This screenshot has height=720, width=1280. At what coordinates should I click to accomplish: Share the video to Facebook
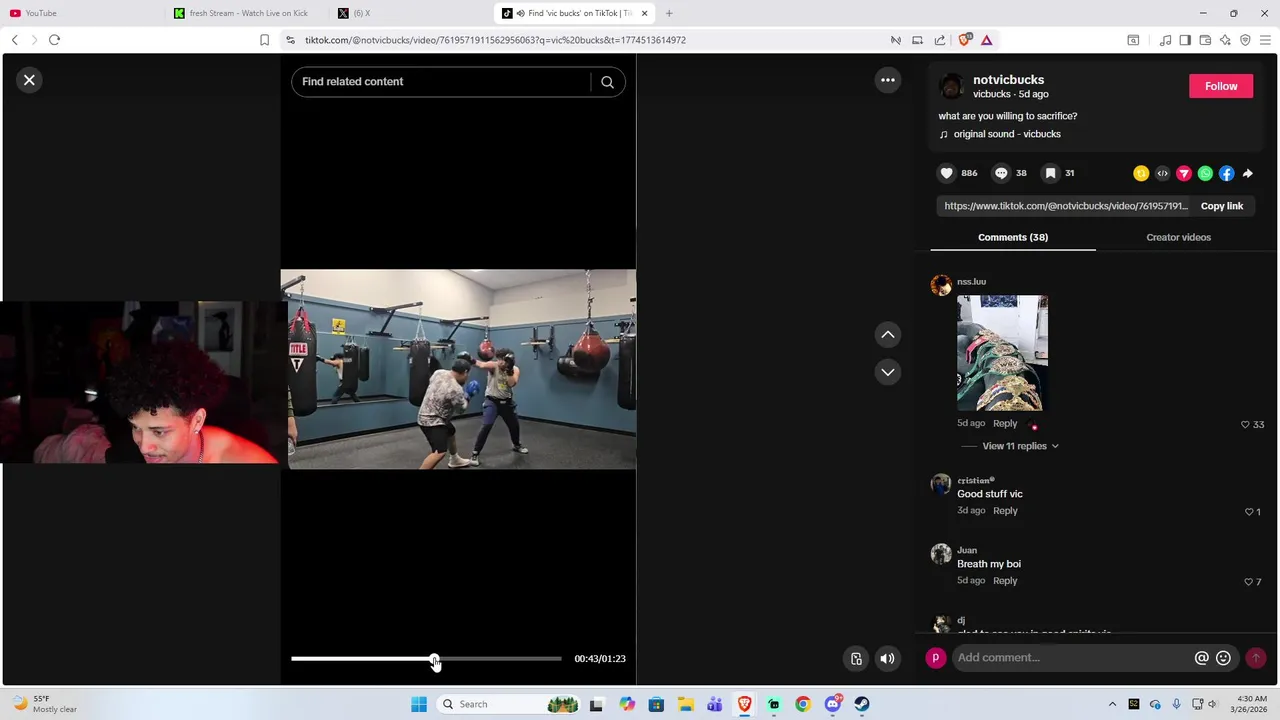[x=1227, y=173]
